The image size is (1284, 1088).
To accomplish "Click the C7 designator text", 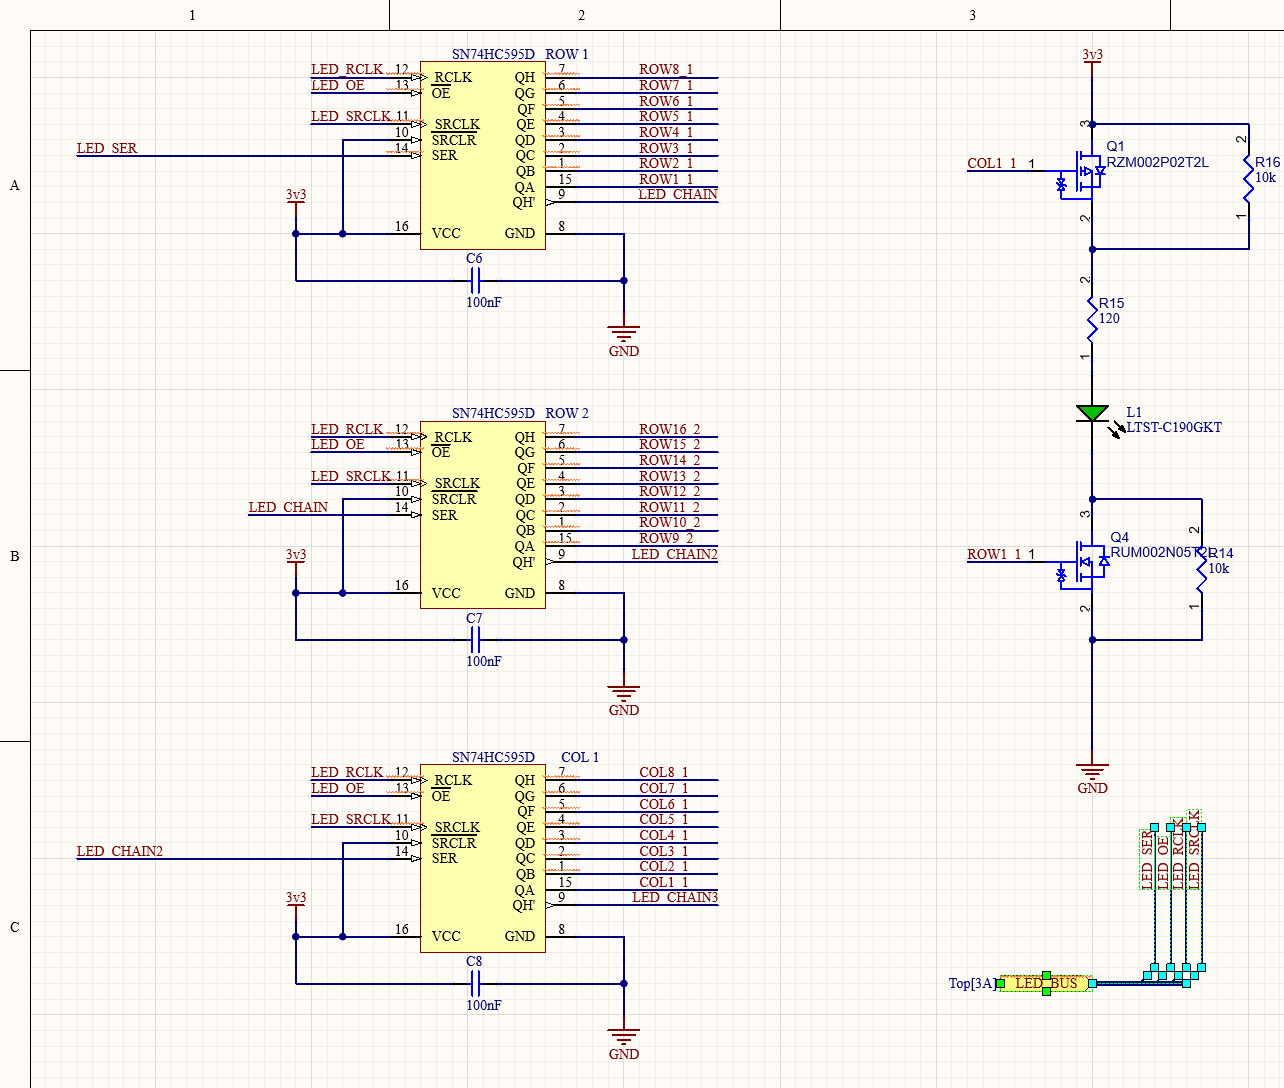I will click(474, 618).
